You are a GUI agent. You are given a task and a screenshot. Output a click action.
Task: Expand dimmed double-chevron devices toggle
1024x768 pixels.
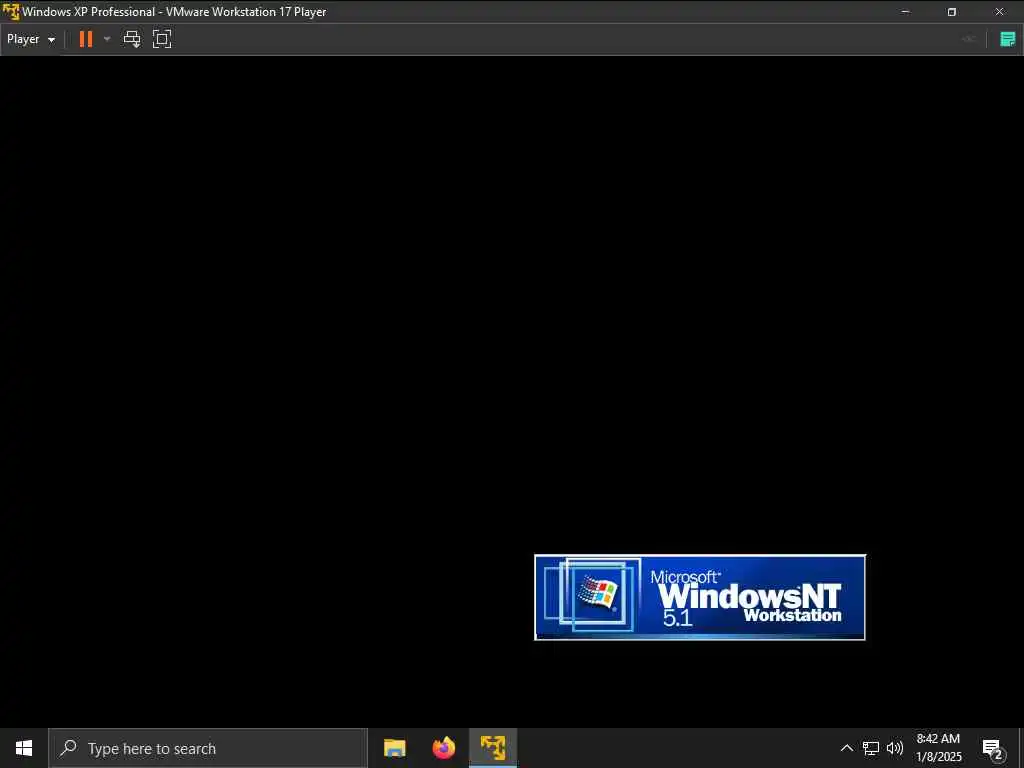[968, 39]
